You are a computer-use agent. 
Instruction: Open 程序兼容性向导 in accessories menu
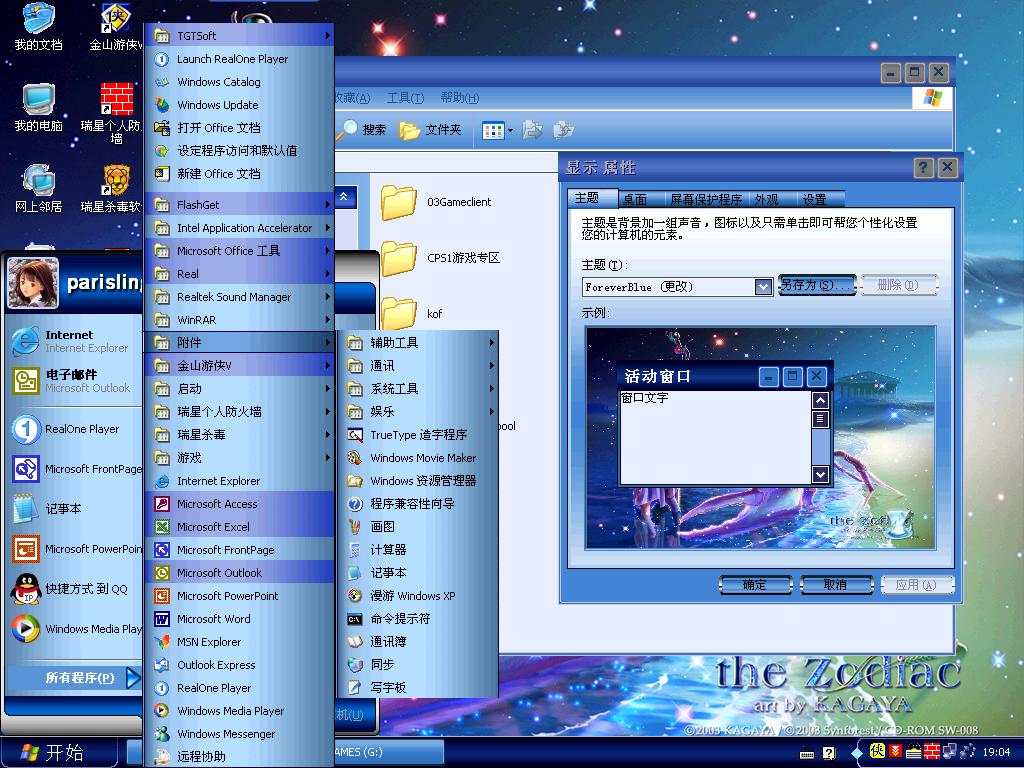coord(418,504)
